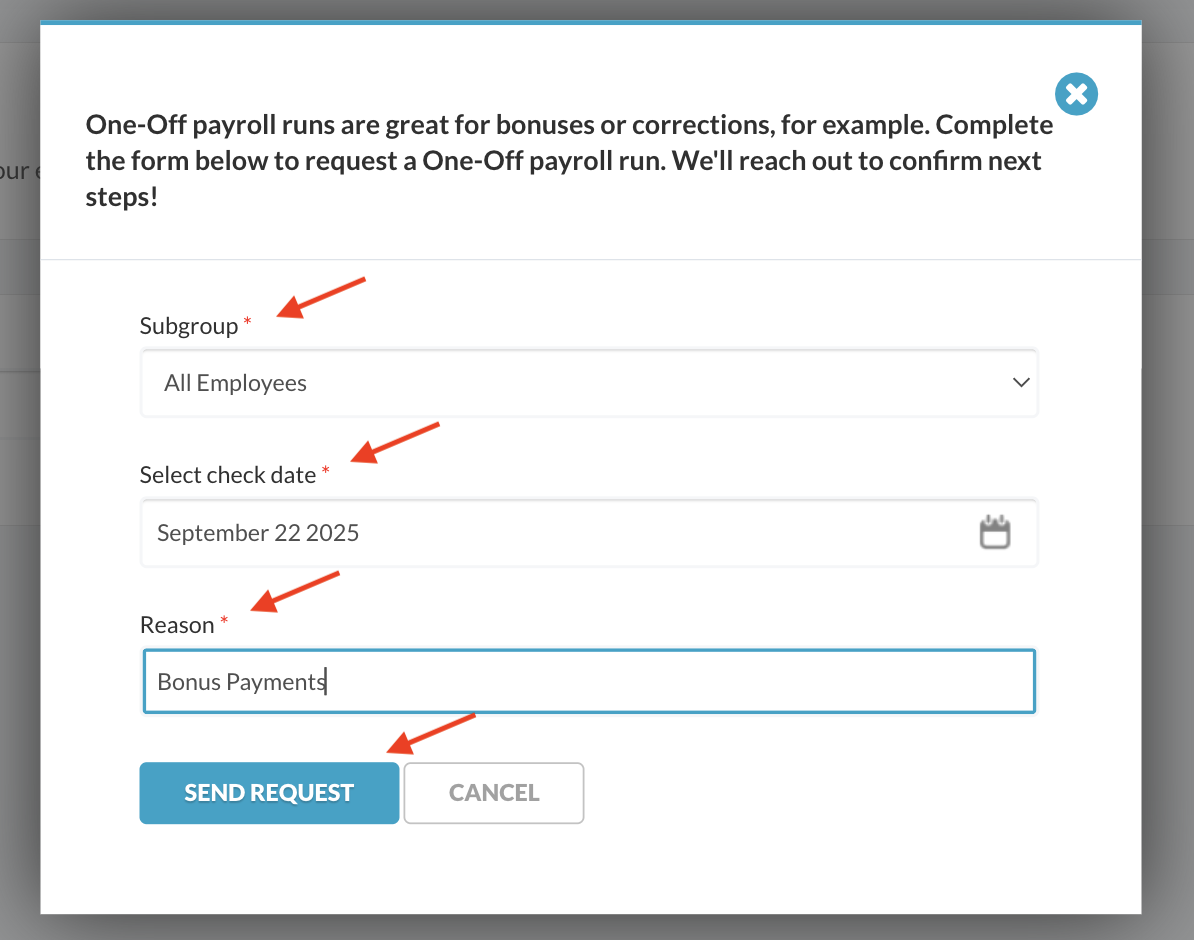
Task: Click the red asterisk beside Subgroup
Action: click(248, 322)
